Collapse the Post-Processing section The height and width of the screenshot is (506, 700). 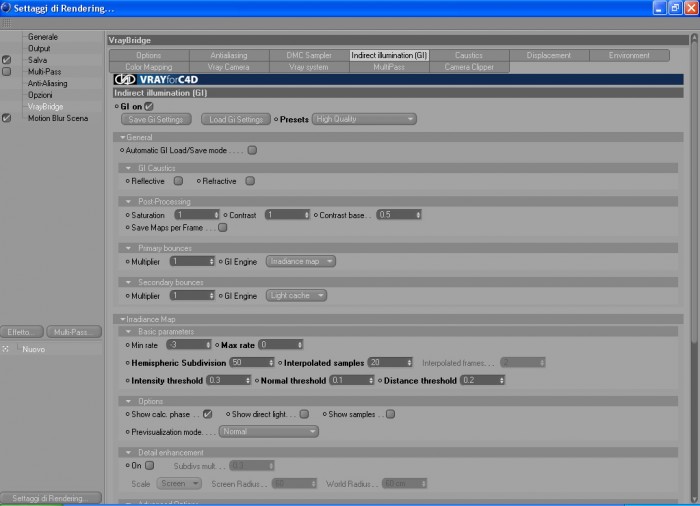pyautogui.click(x=129, y=202)
